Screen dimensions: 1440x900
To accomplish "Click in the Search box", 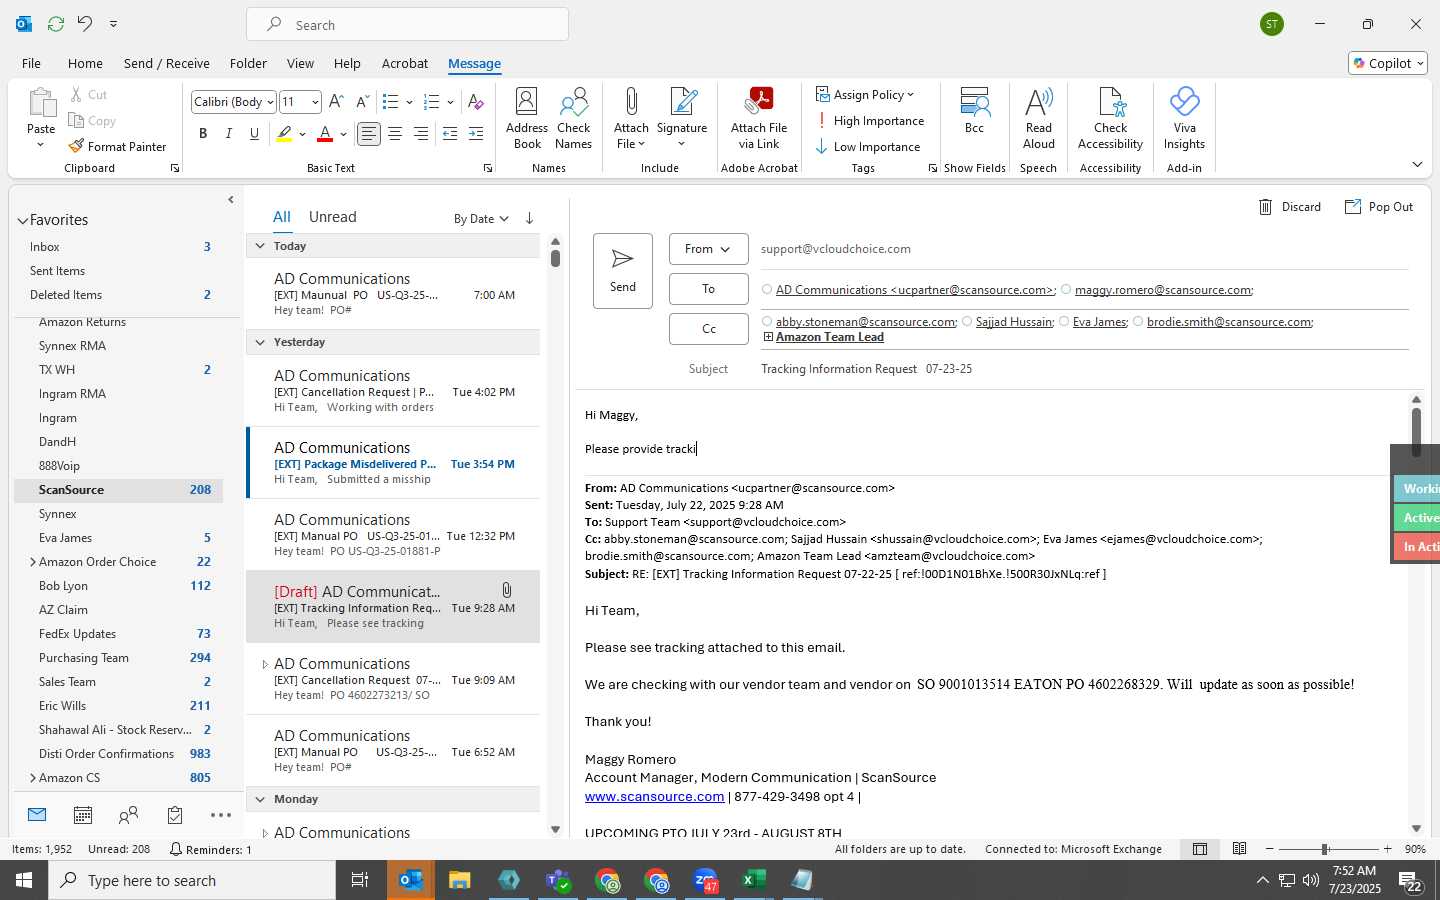I will pyautogui.click(x=408, y=25).
